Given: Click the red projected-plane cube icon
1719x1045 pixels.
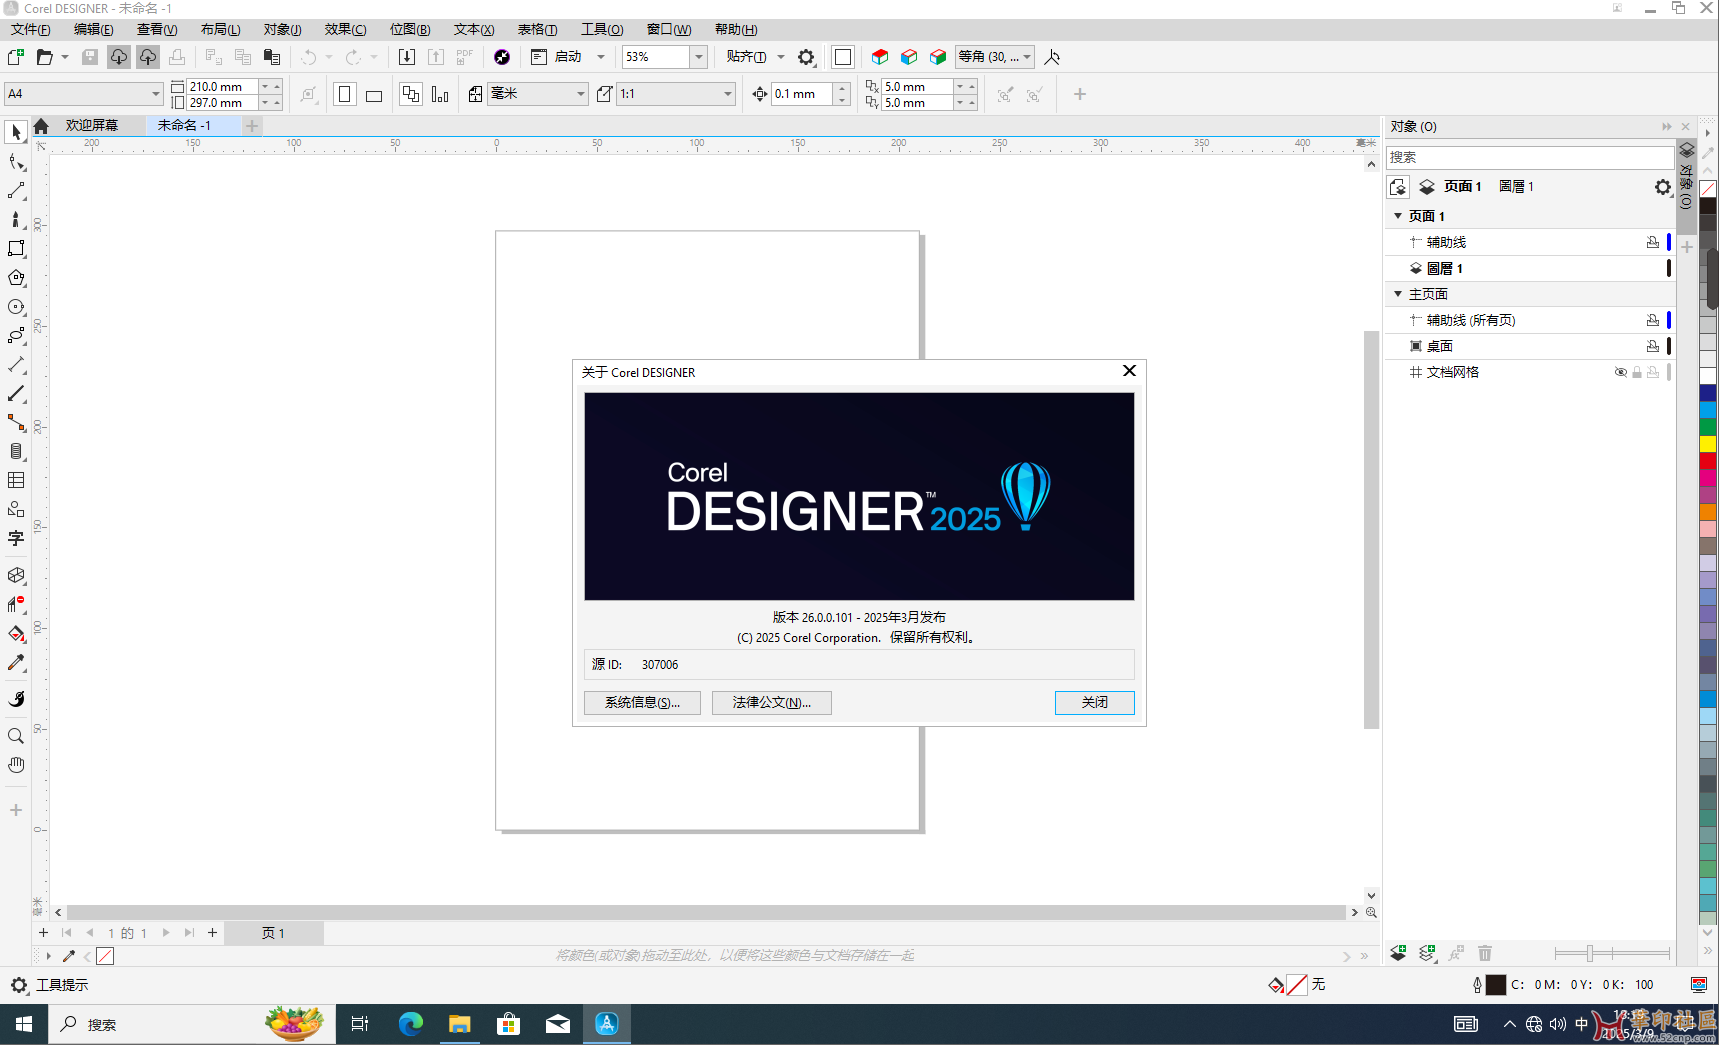Looking at the screenshot, I should (x=880, y=57).
